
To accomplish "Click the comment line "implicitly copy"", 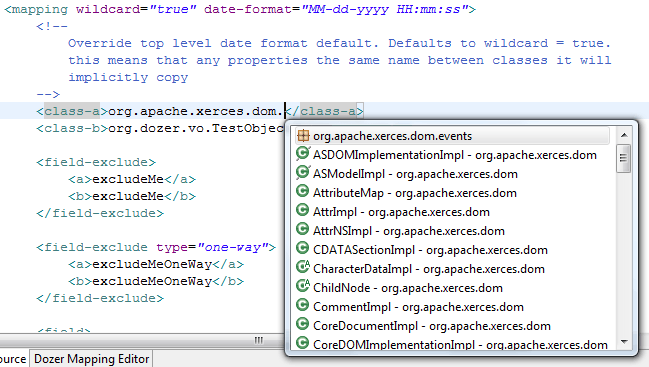I will (128, 77).
